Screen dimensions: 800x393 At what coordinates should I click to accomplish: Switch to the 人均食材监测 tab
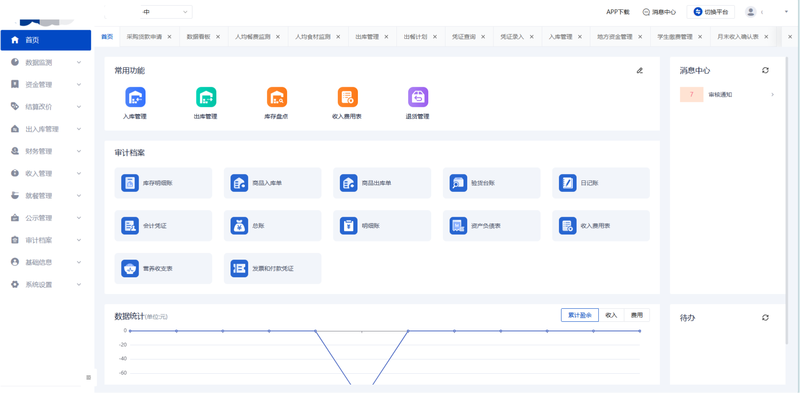pyautogui.click(x=313, y=37)
